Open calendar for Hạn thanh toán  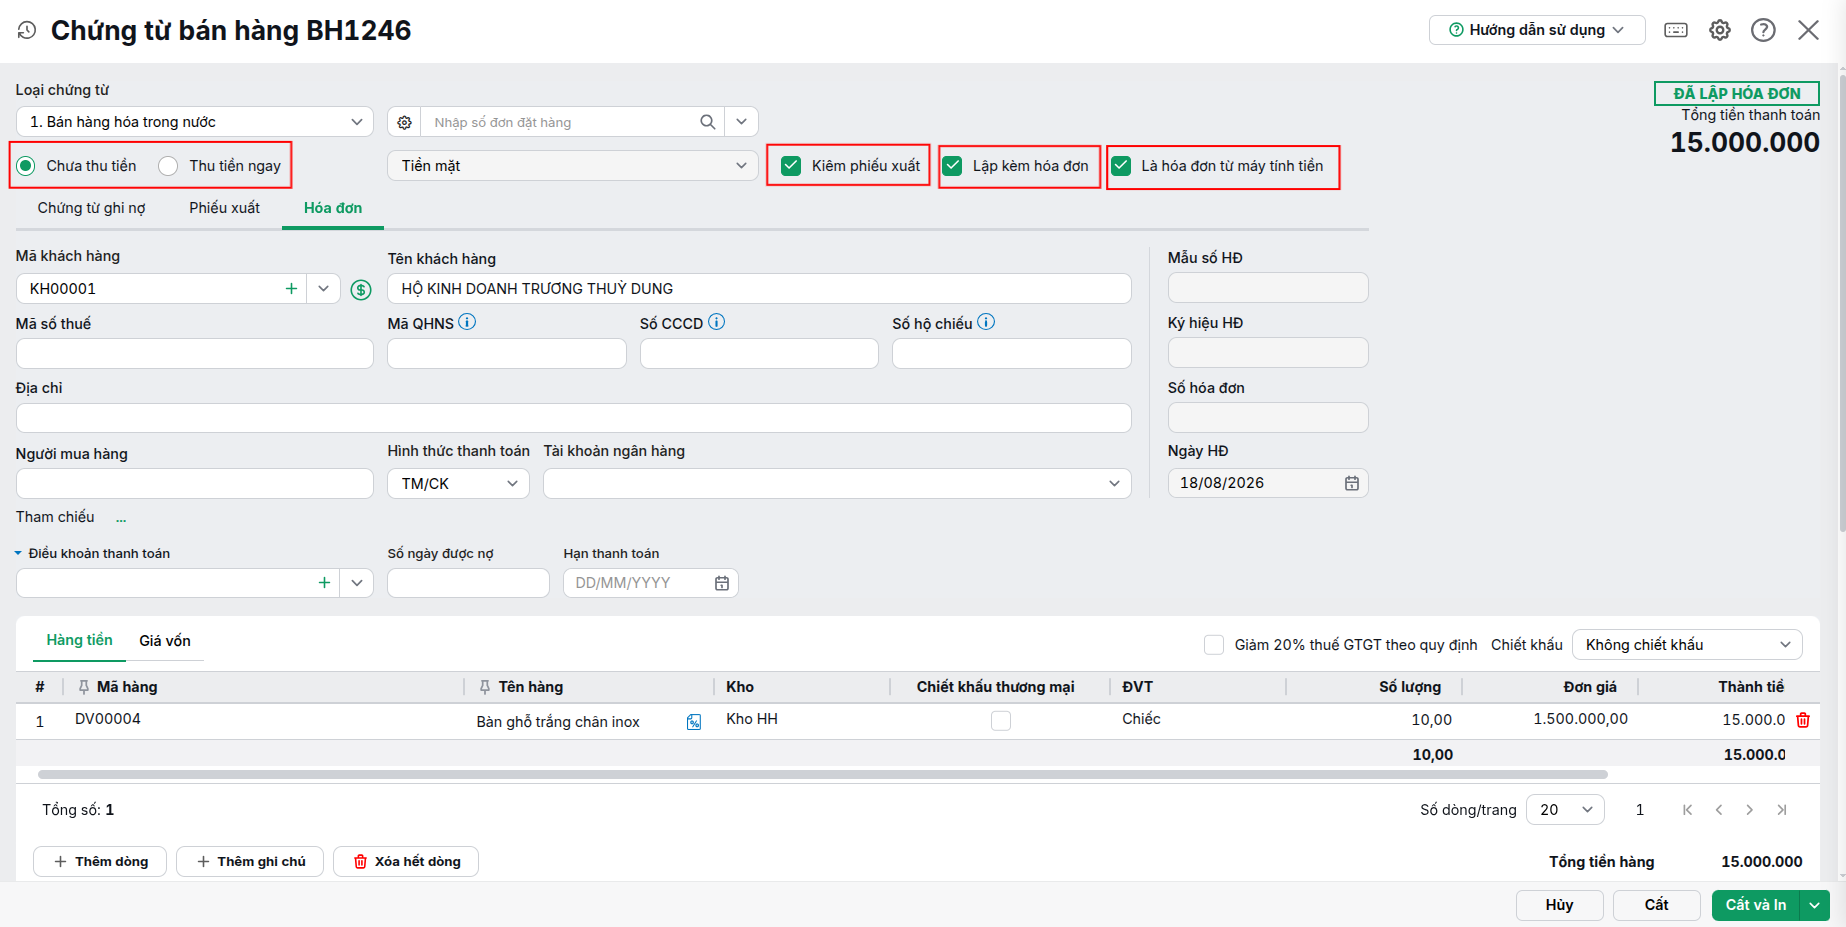[x=722, y=583]
